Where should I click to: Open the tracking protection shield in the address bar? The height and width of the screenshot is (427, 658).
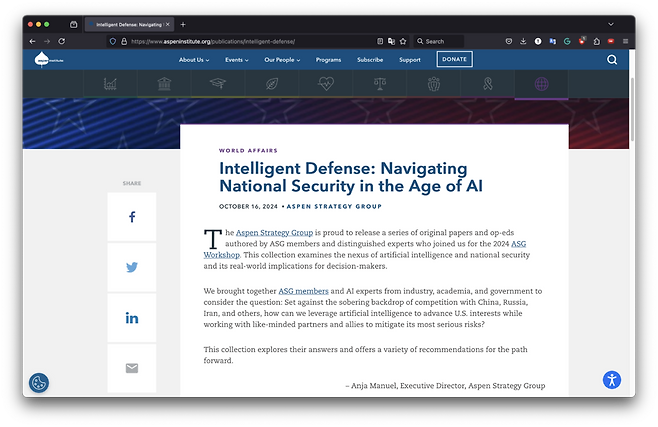[112, 42]
